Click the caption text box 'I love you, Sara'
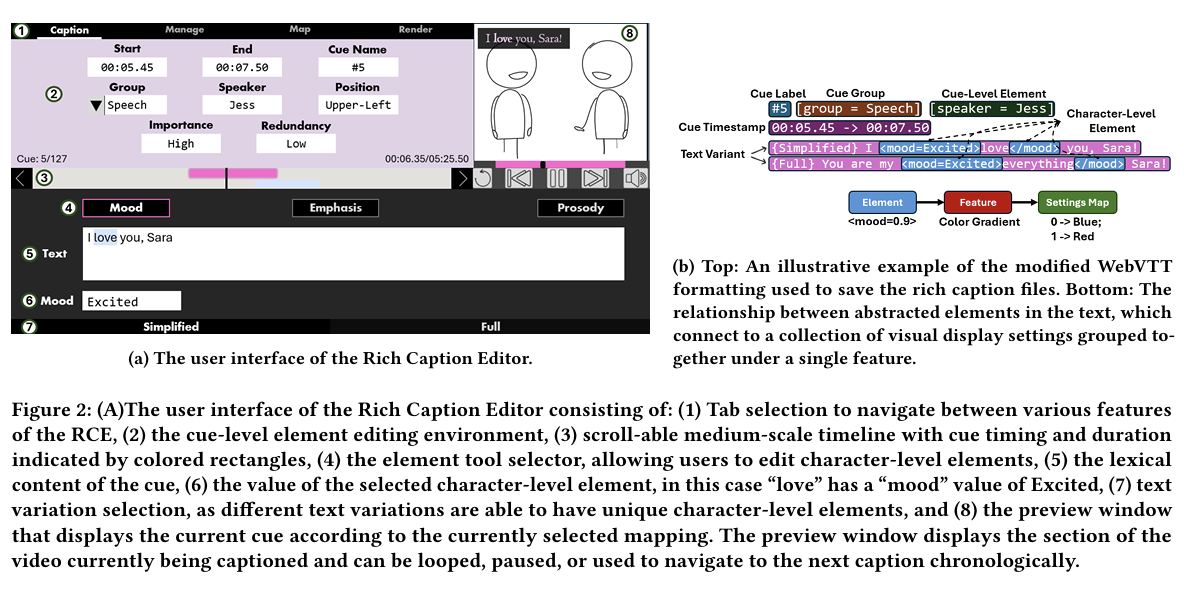This screenshot has height=600, width=1192. (353, 253)
